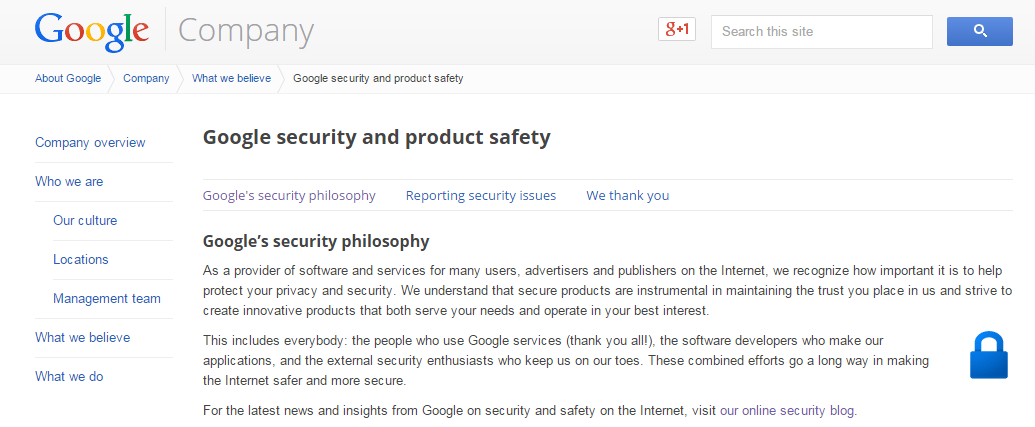Open the Management team sidebar link
Screen dimensions: 1035x427
pyautogui.click(x=107, y=298)
